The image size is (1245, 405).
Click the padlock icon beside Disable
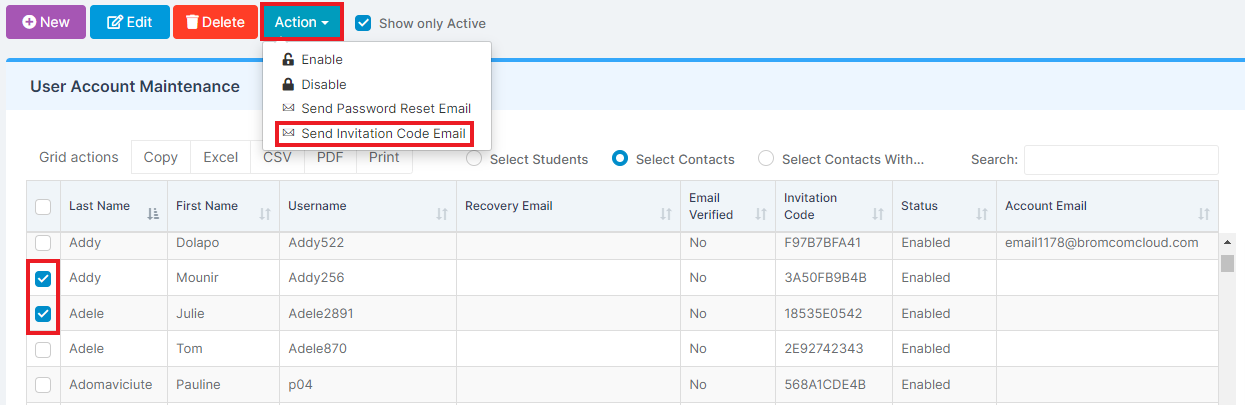288,85
